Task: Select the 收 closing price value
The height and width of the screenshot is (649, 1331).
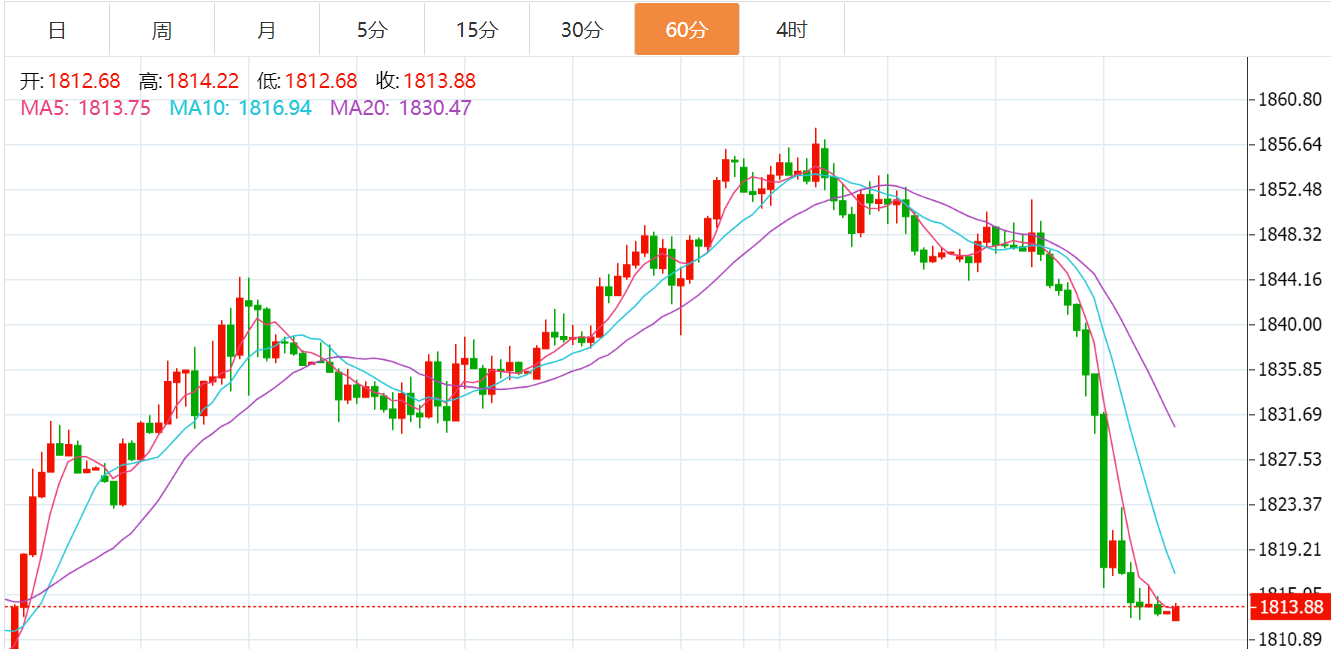Action: click(x=439, y=82)
